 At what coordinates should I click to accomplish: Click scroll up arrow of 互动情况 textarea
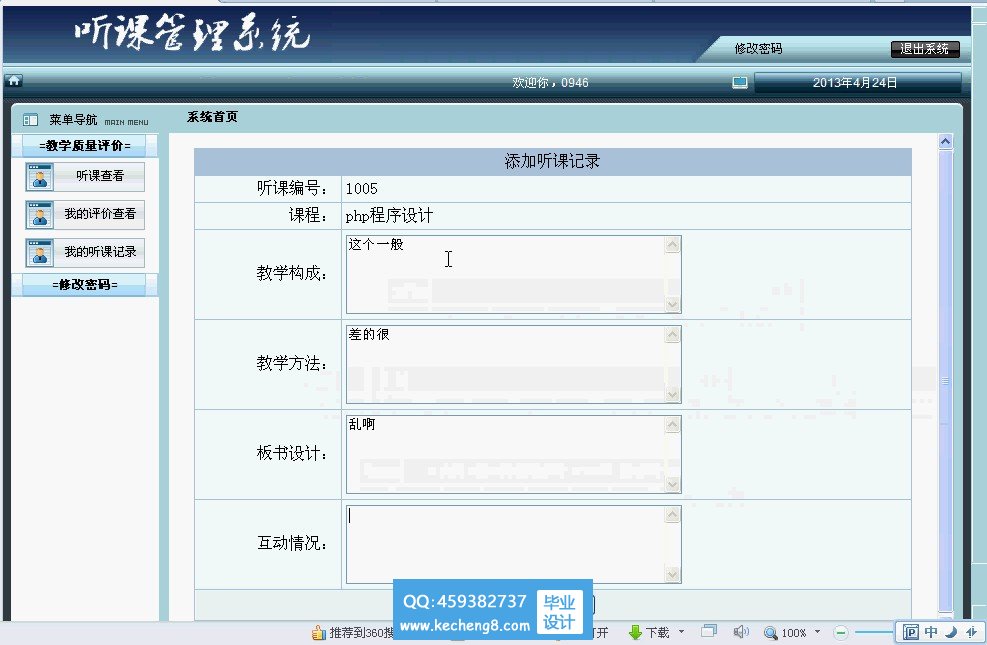(672, 515)
